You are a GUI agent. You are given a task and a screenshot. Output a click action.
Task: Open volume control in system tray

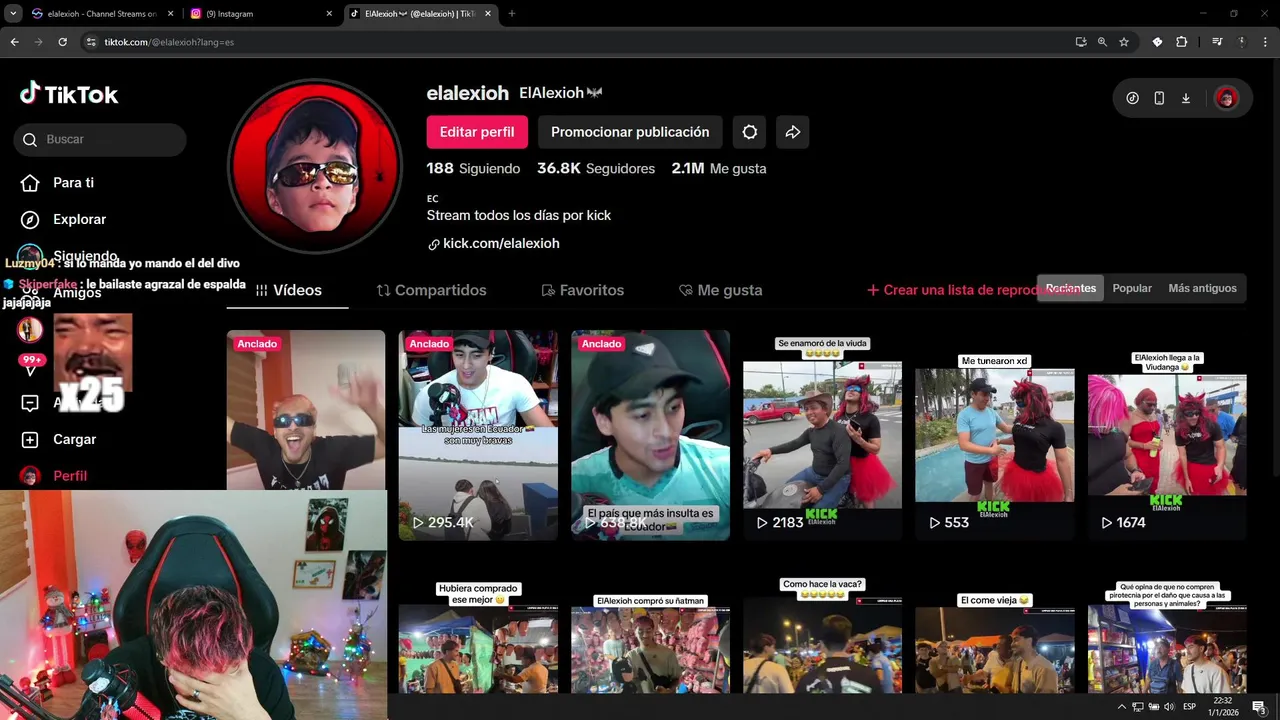pos(1168,707)
